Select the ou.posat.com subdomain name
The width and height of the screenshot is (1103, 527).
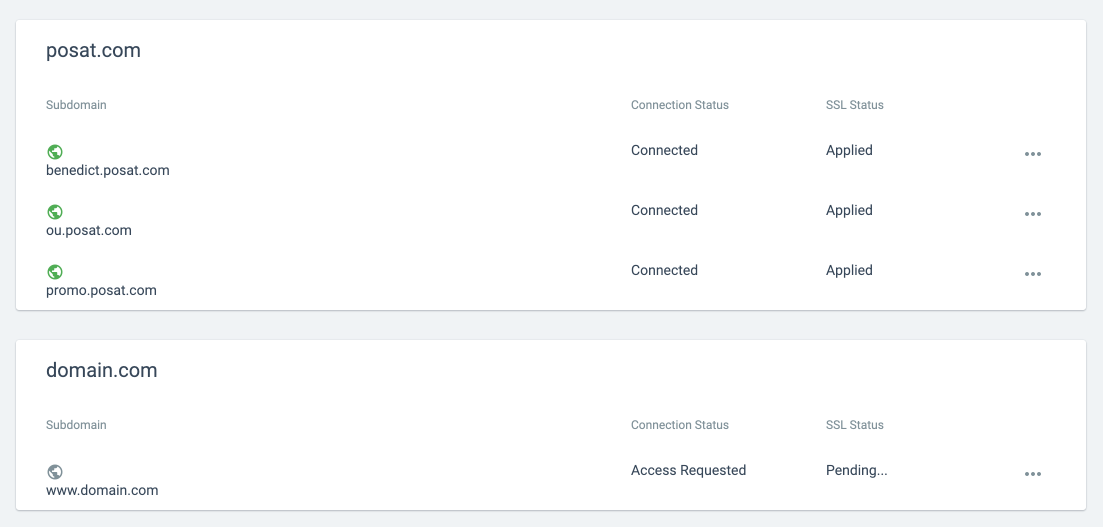click(89, 230)
